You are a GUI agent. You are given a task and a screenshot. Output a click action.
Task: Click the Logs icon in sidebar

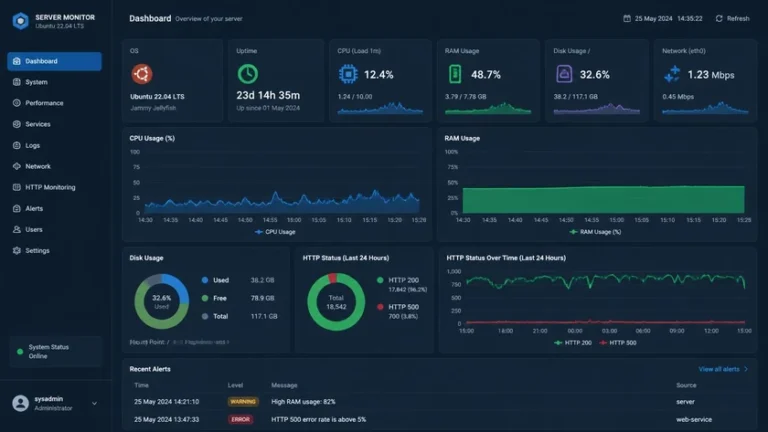click(17, 145)
